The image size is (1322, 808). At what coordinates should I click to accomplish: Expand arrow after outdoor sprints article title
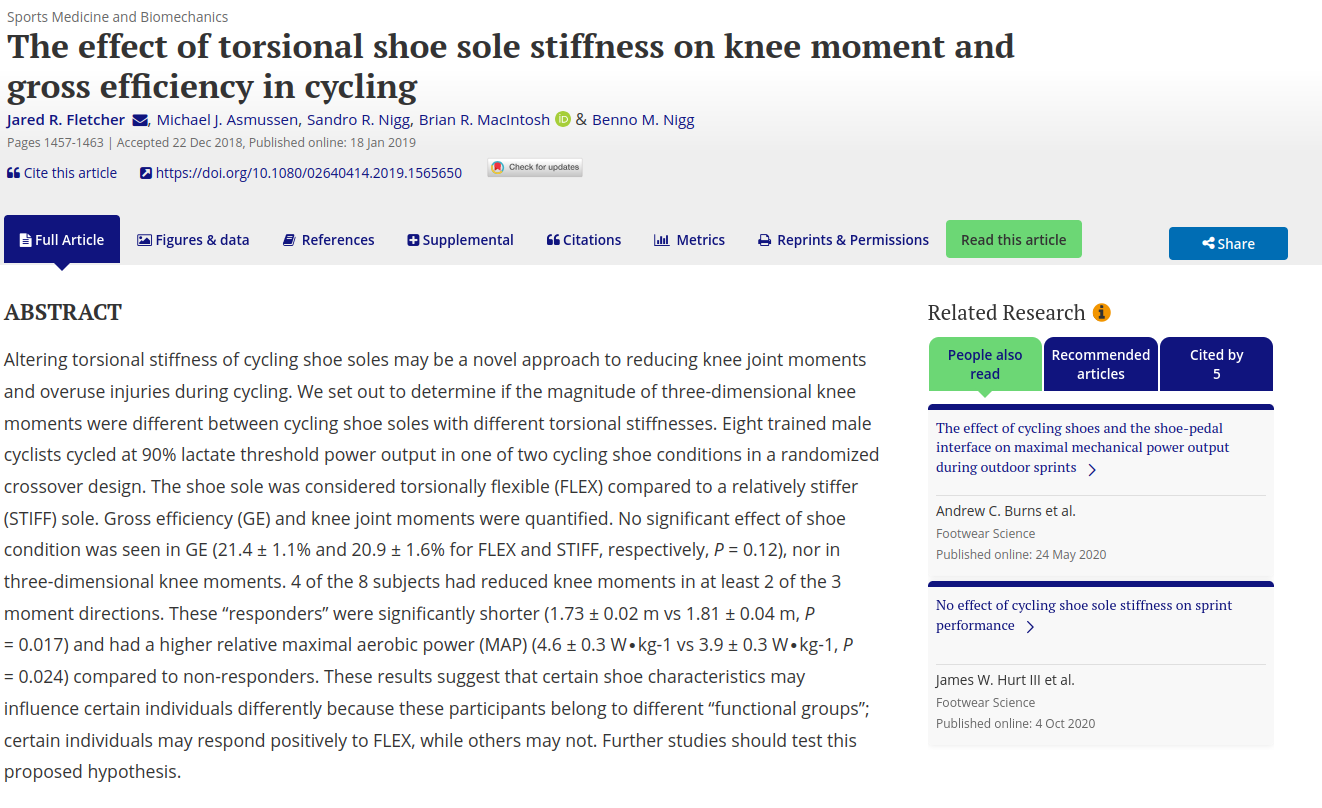[x=1092, y=469]
